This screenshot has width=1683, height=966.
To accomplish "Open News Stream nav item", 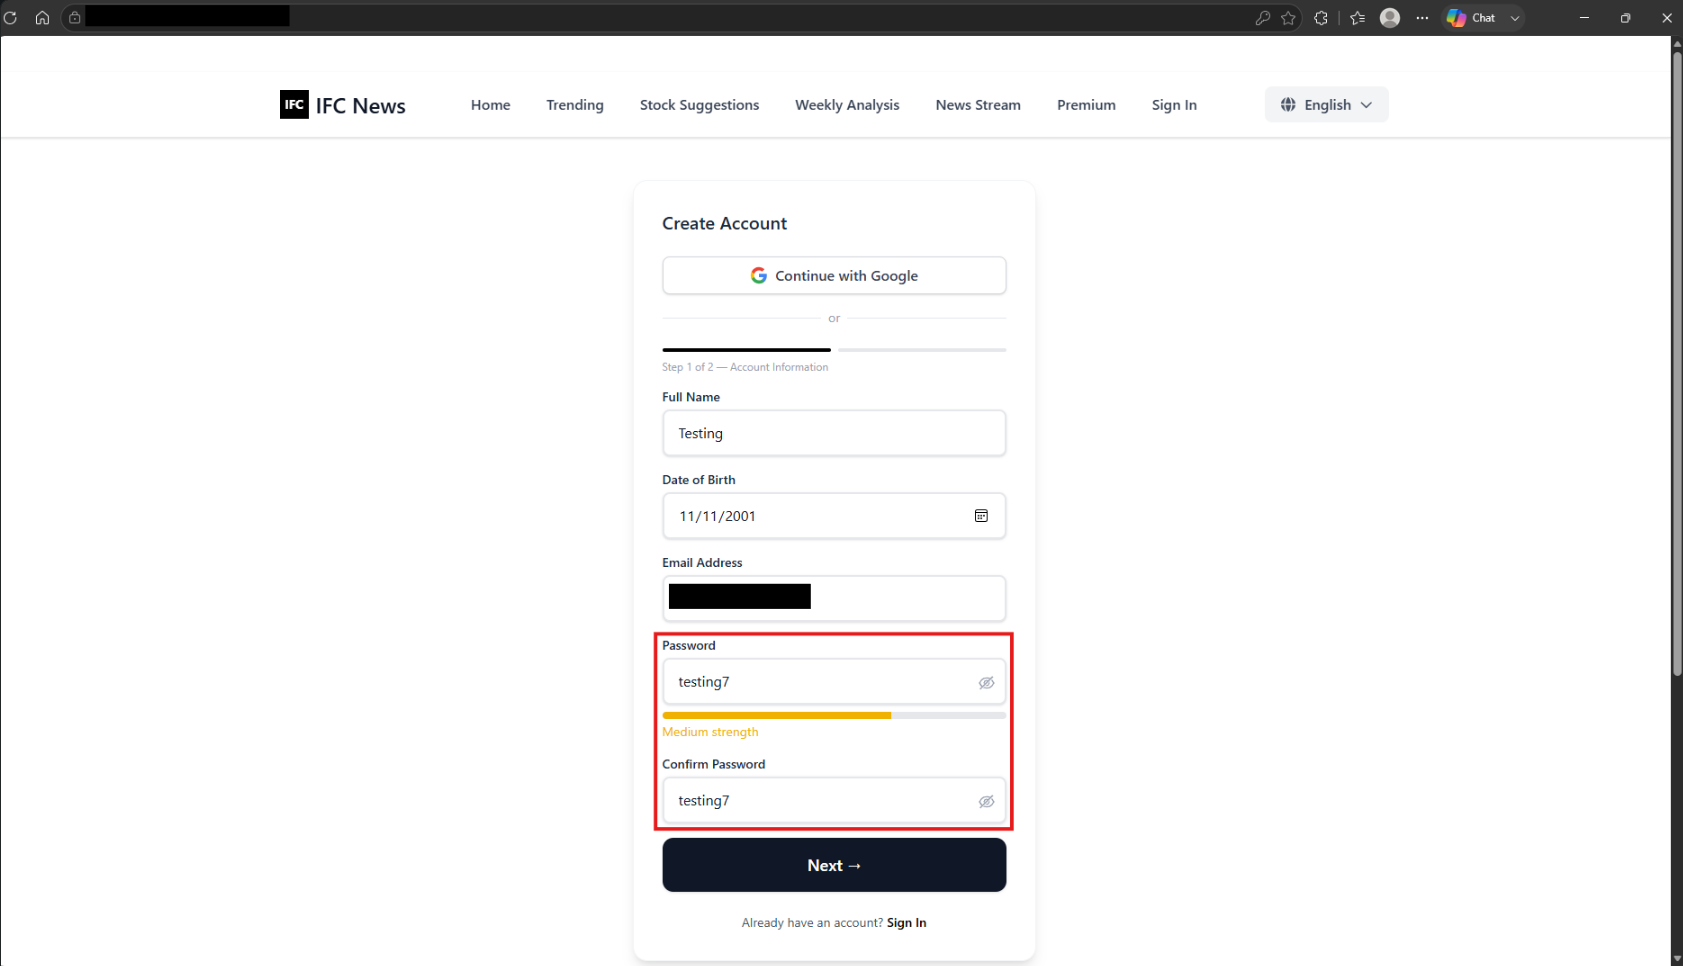I will coord(978,105).
